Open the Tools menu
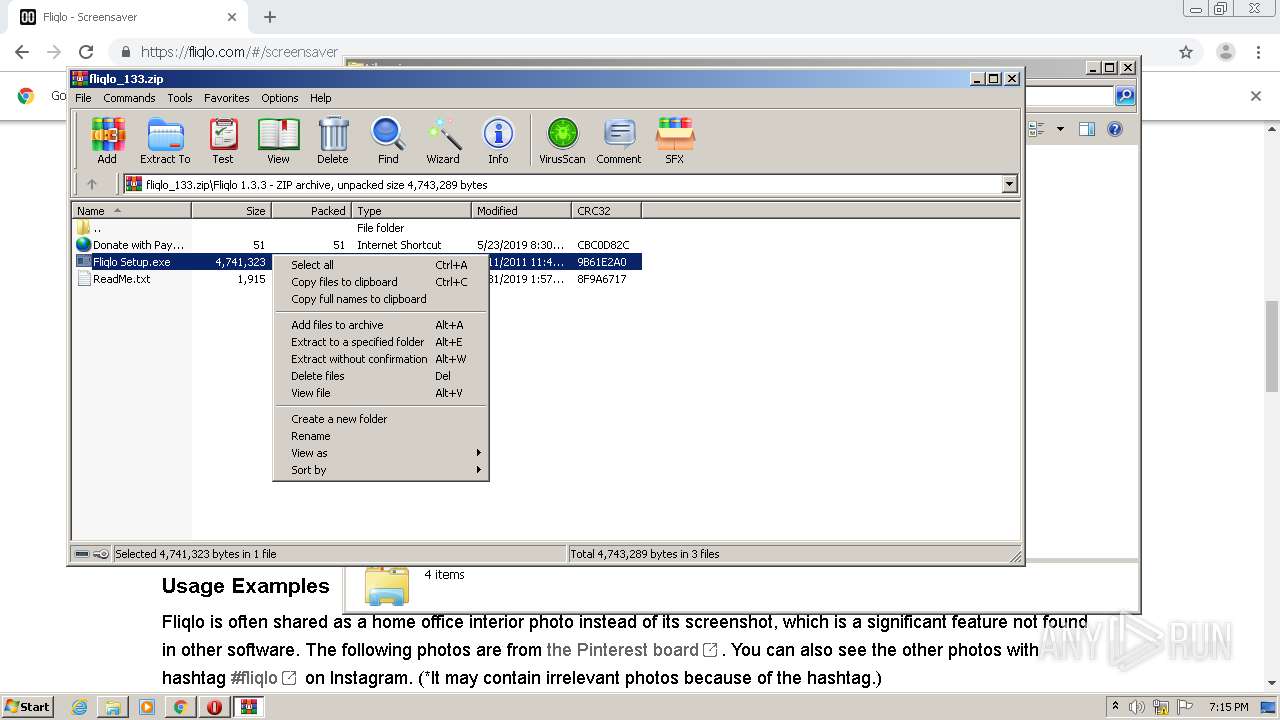The image size is (1280, 720). click(180, 98)
